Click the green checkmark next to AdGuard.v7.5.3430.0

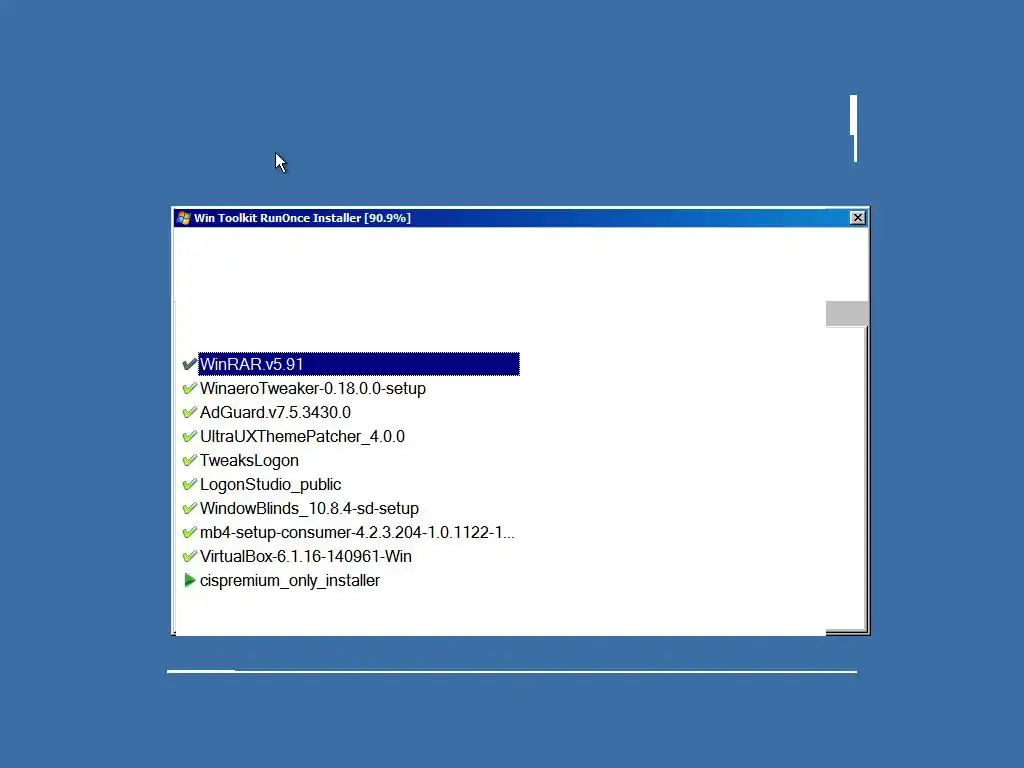[x=189, y=412]
